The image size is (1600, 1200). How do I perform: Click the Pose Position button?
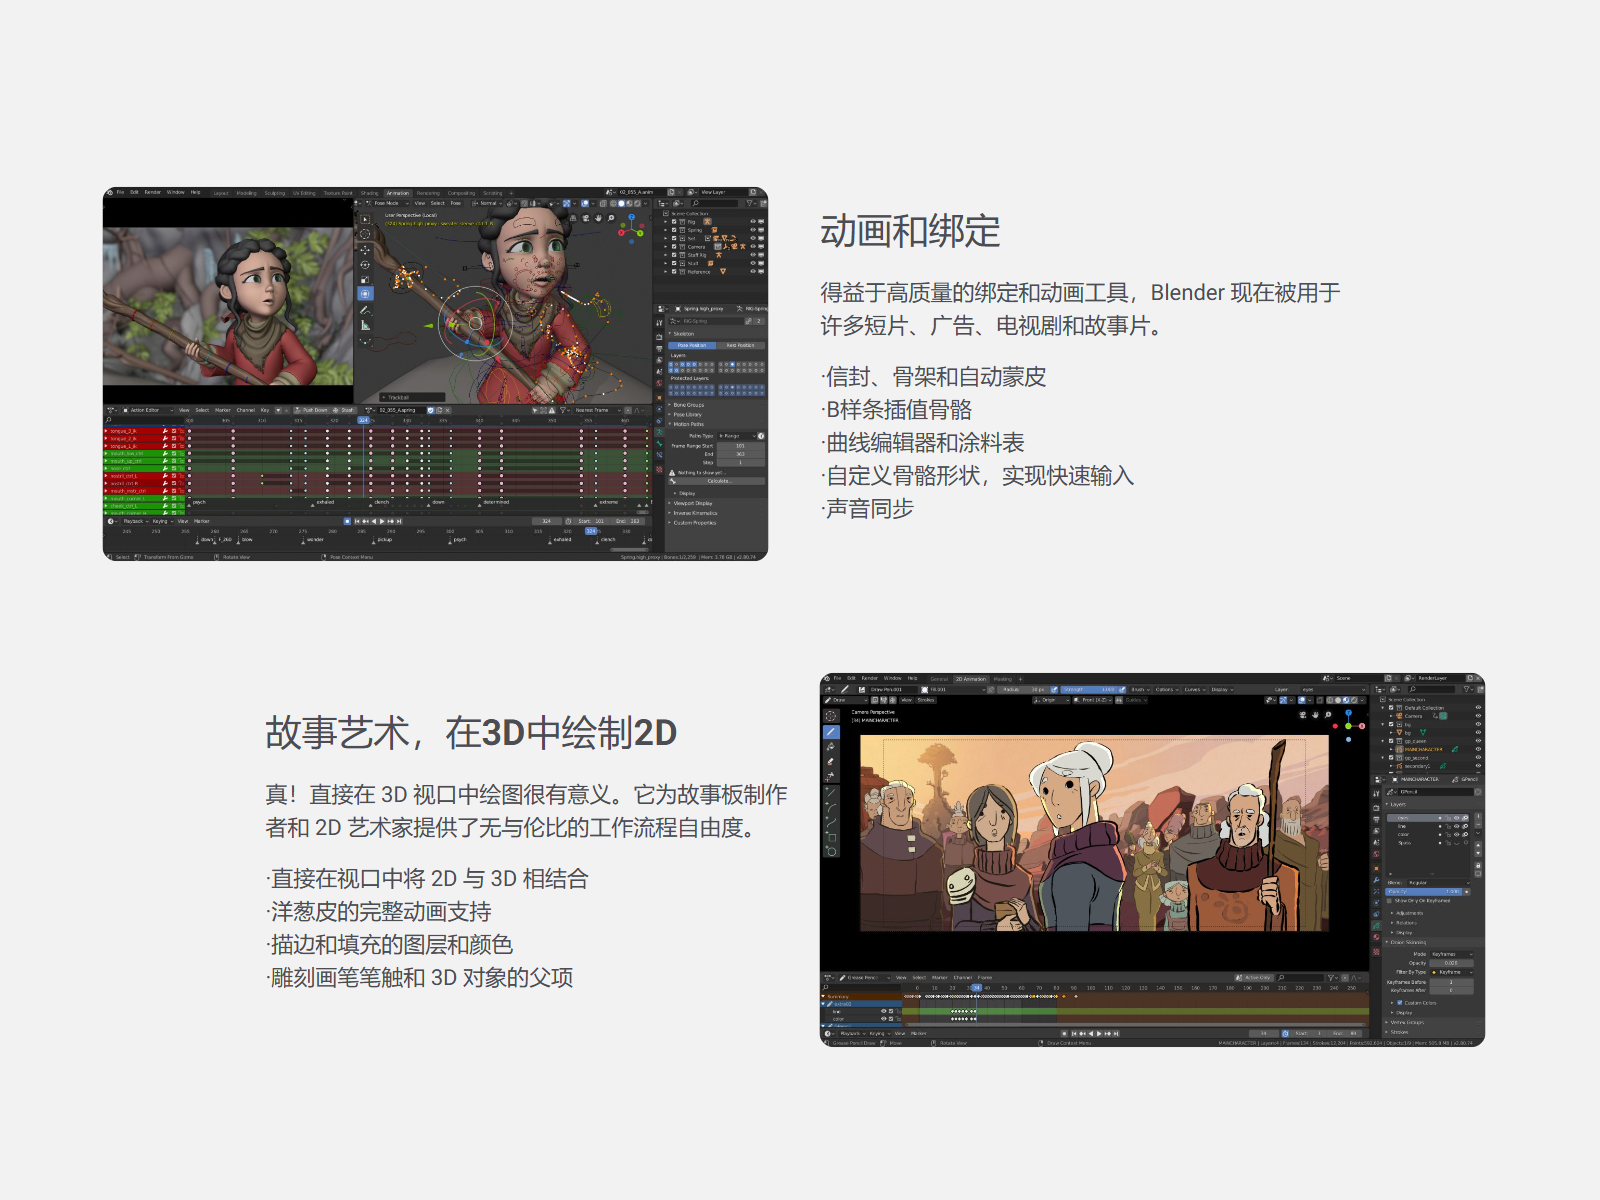[692, 345]
